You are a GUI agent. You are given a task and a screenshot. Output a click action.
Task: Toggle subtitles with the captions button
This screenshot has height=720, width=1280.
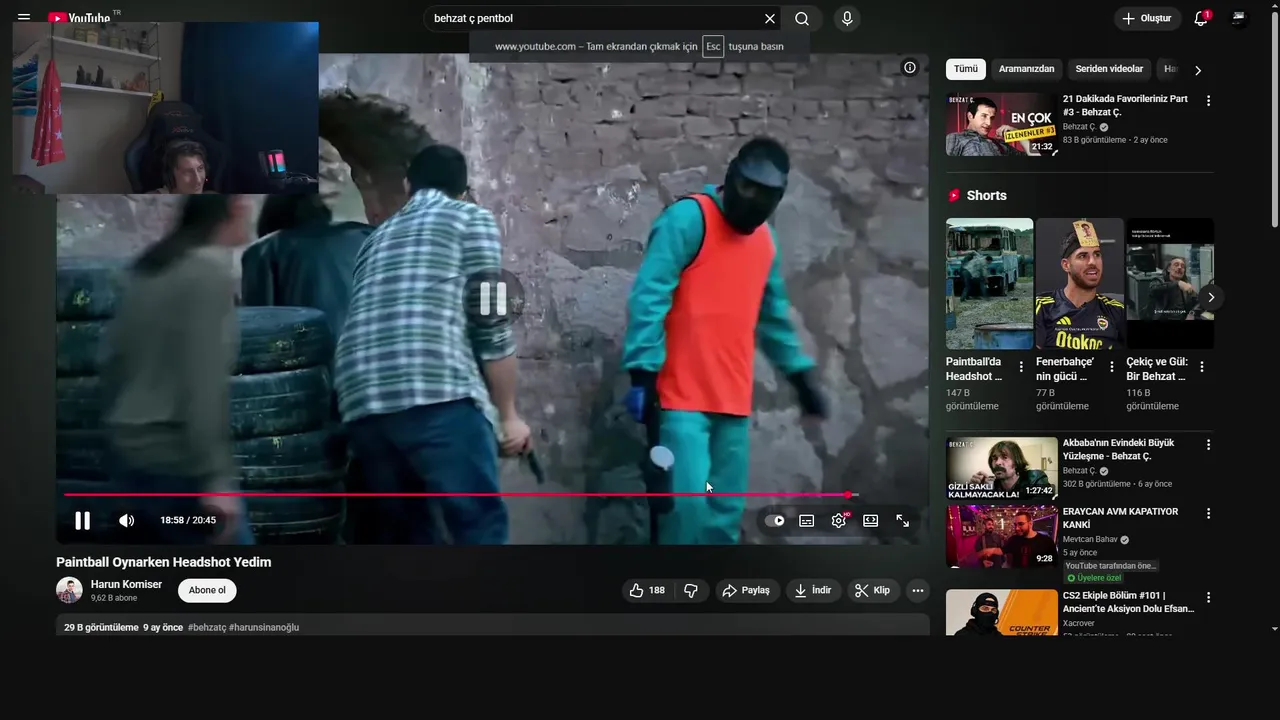[807, 520]
